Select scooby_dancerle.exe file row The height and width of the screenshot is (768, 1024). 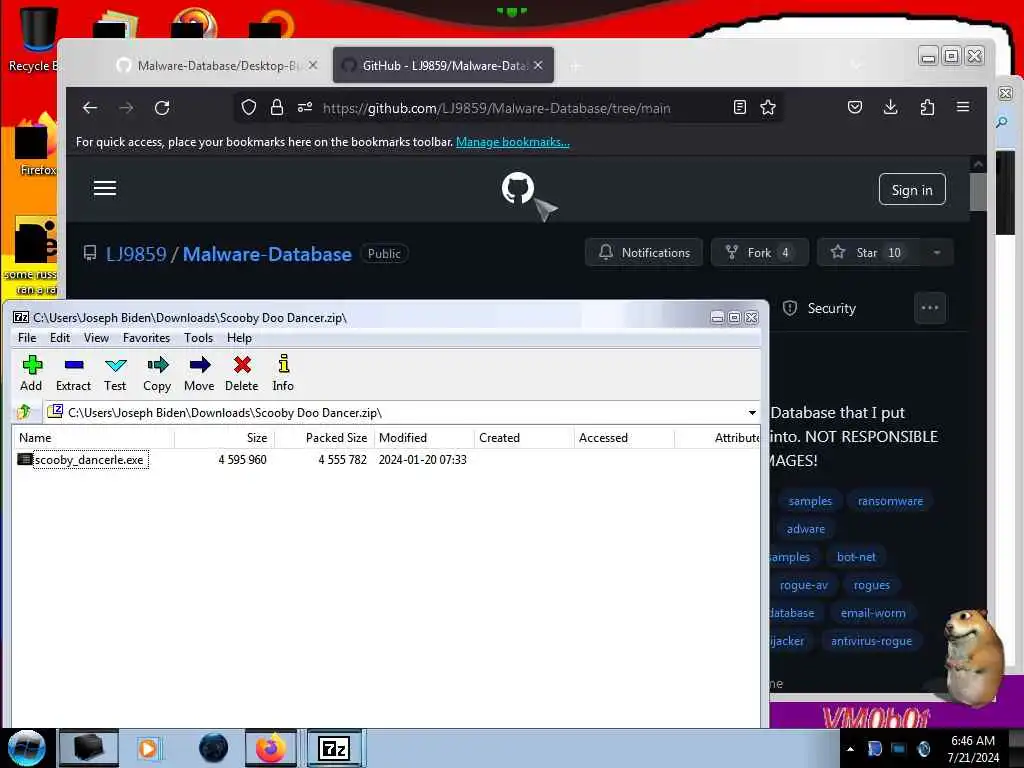point(385,460)
